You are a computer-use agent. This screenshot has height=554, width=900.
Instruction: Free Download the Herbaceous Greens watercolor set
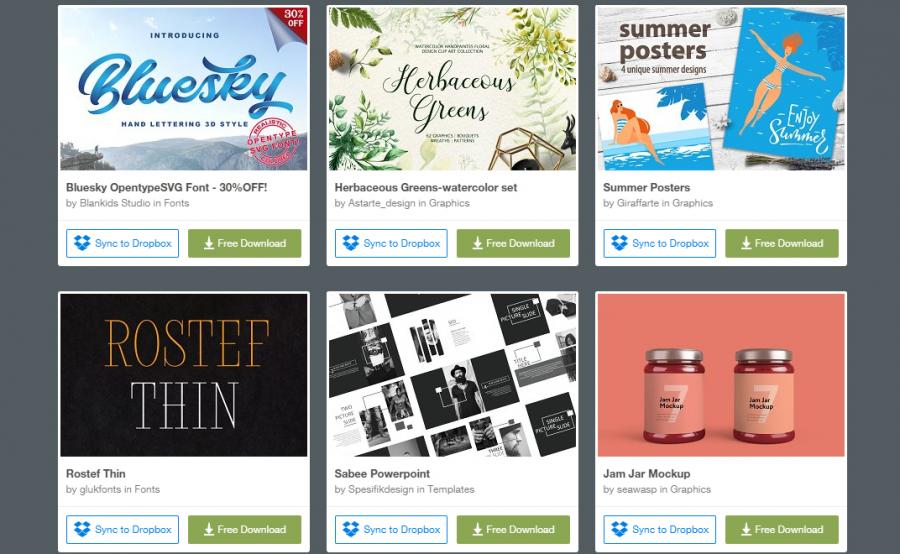[x=513, y=243]
